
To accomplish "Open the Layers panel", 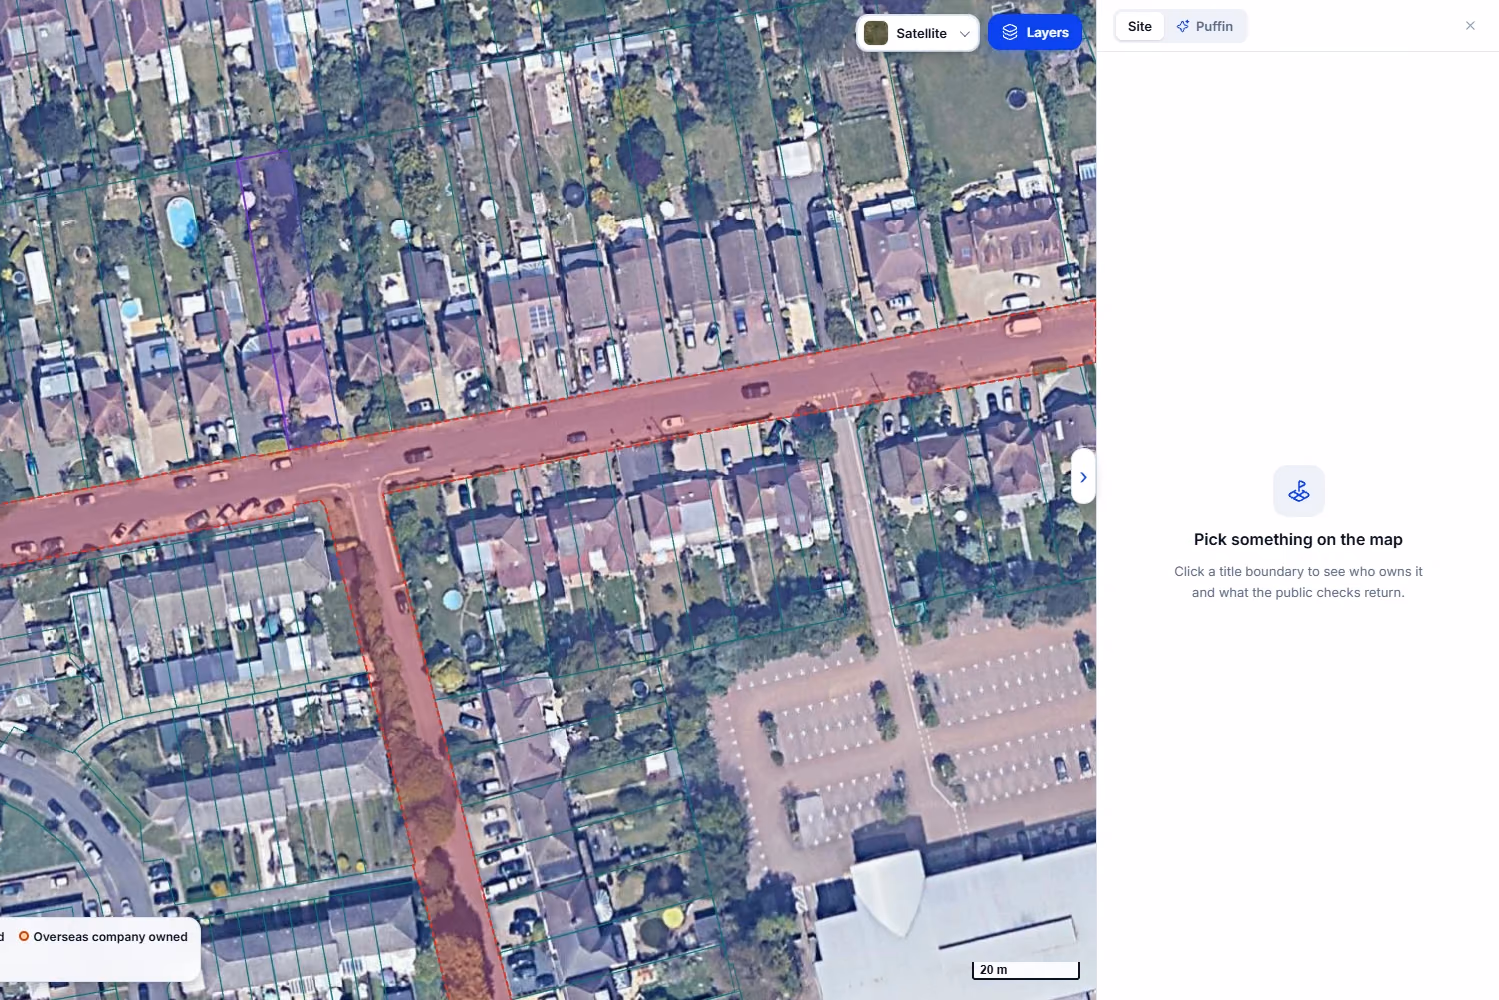I will pyautogui.click(x=1035, y=33).
